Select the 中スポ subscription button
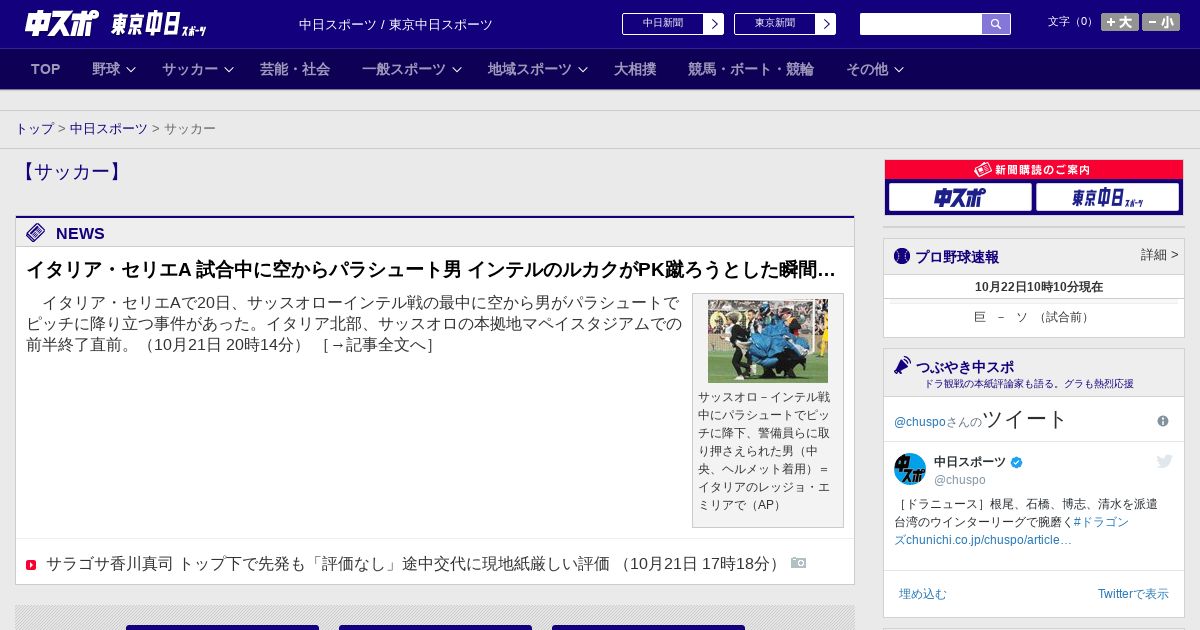The width and height of the screenshot is (1200, 630). point(960,197)
